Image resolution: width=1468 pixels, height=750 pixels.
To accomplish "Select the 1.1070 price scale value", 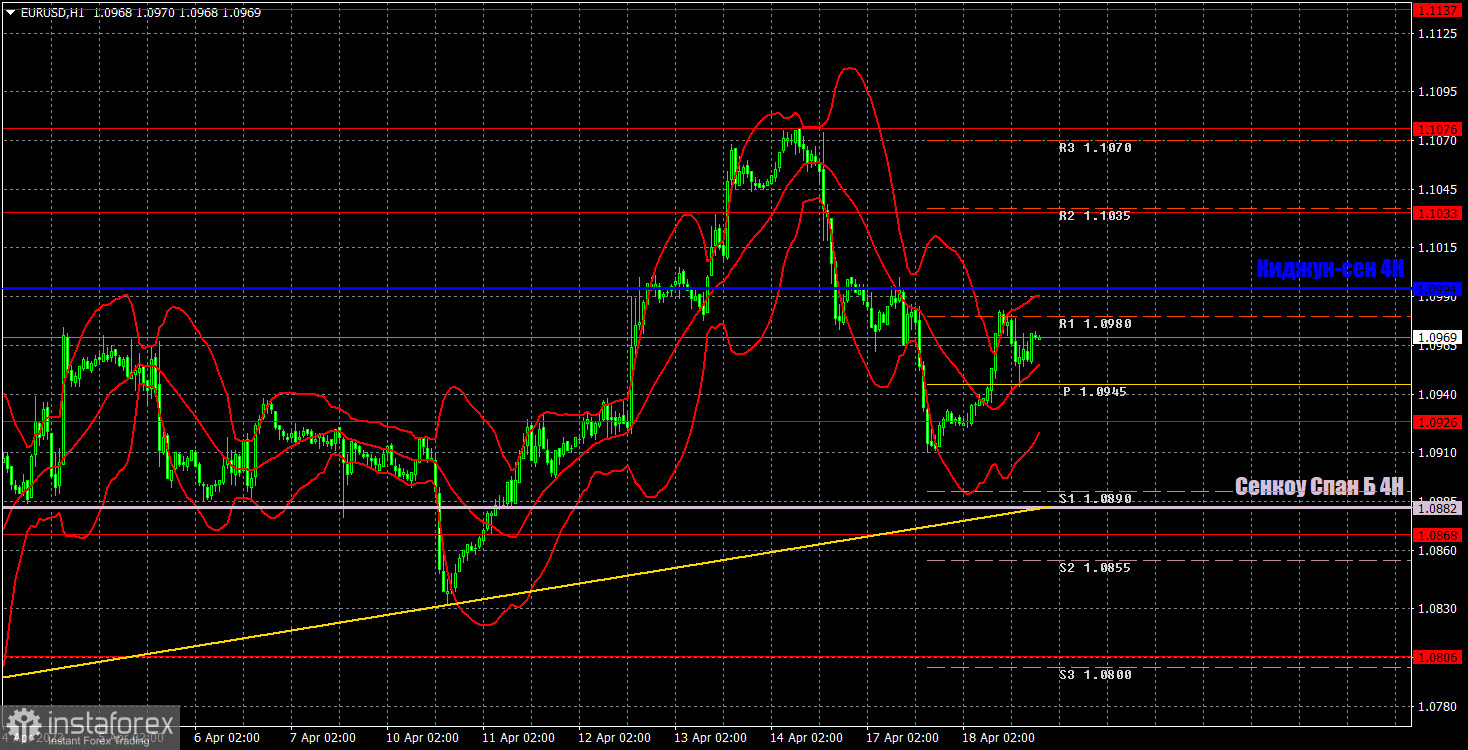I will pyautogui.click(x=1438, y=142).
